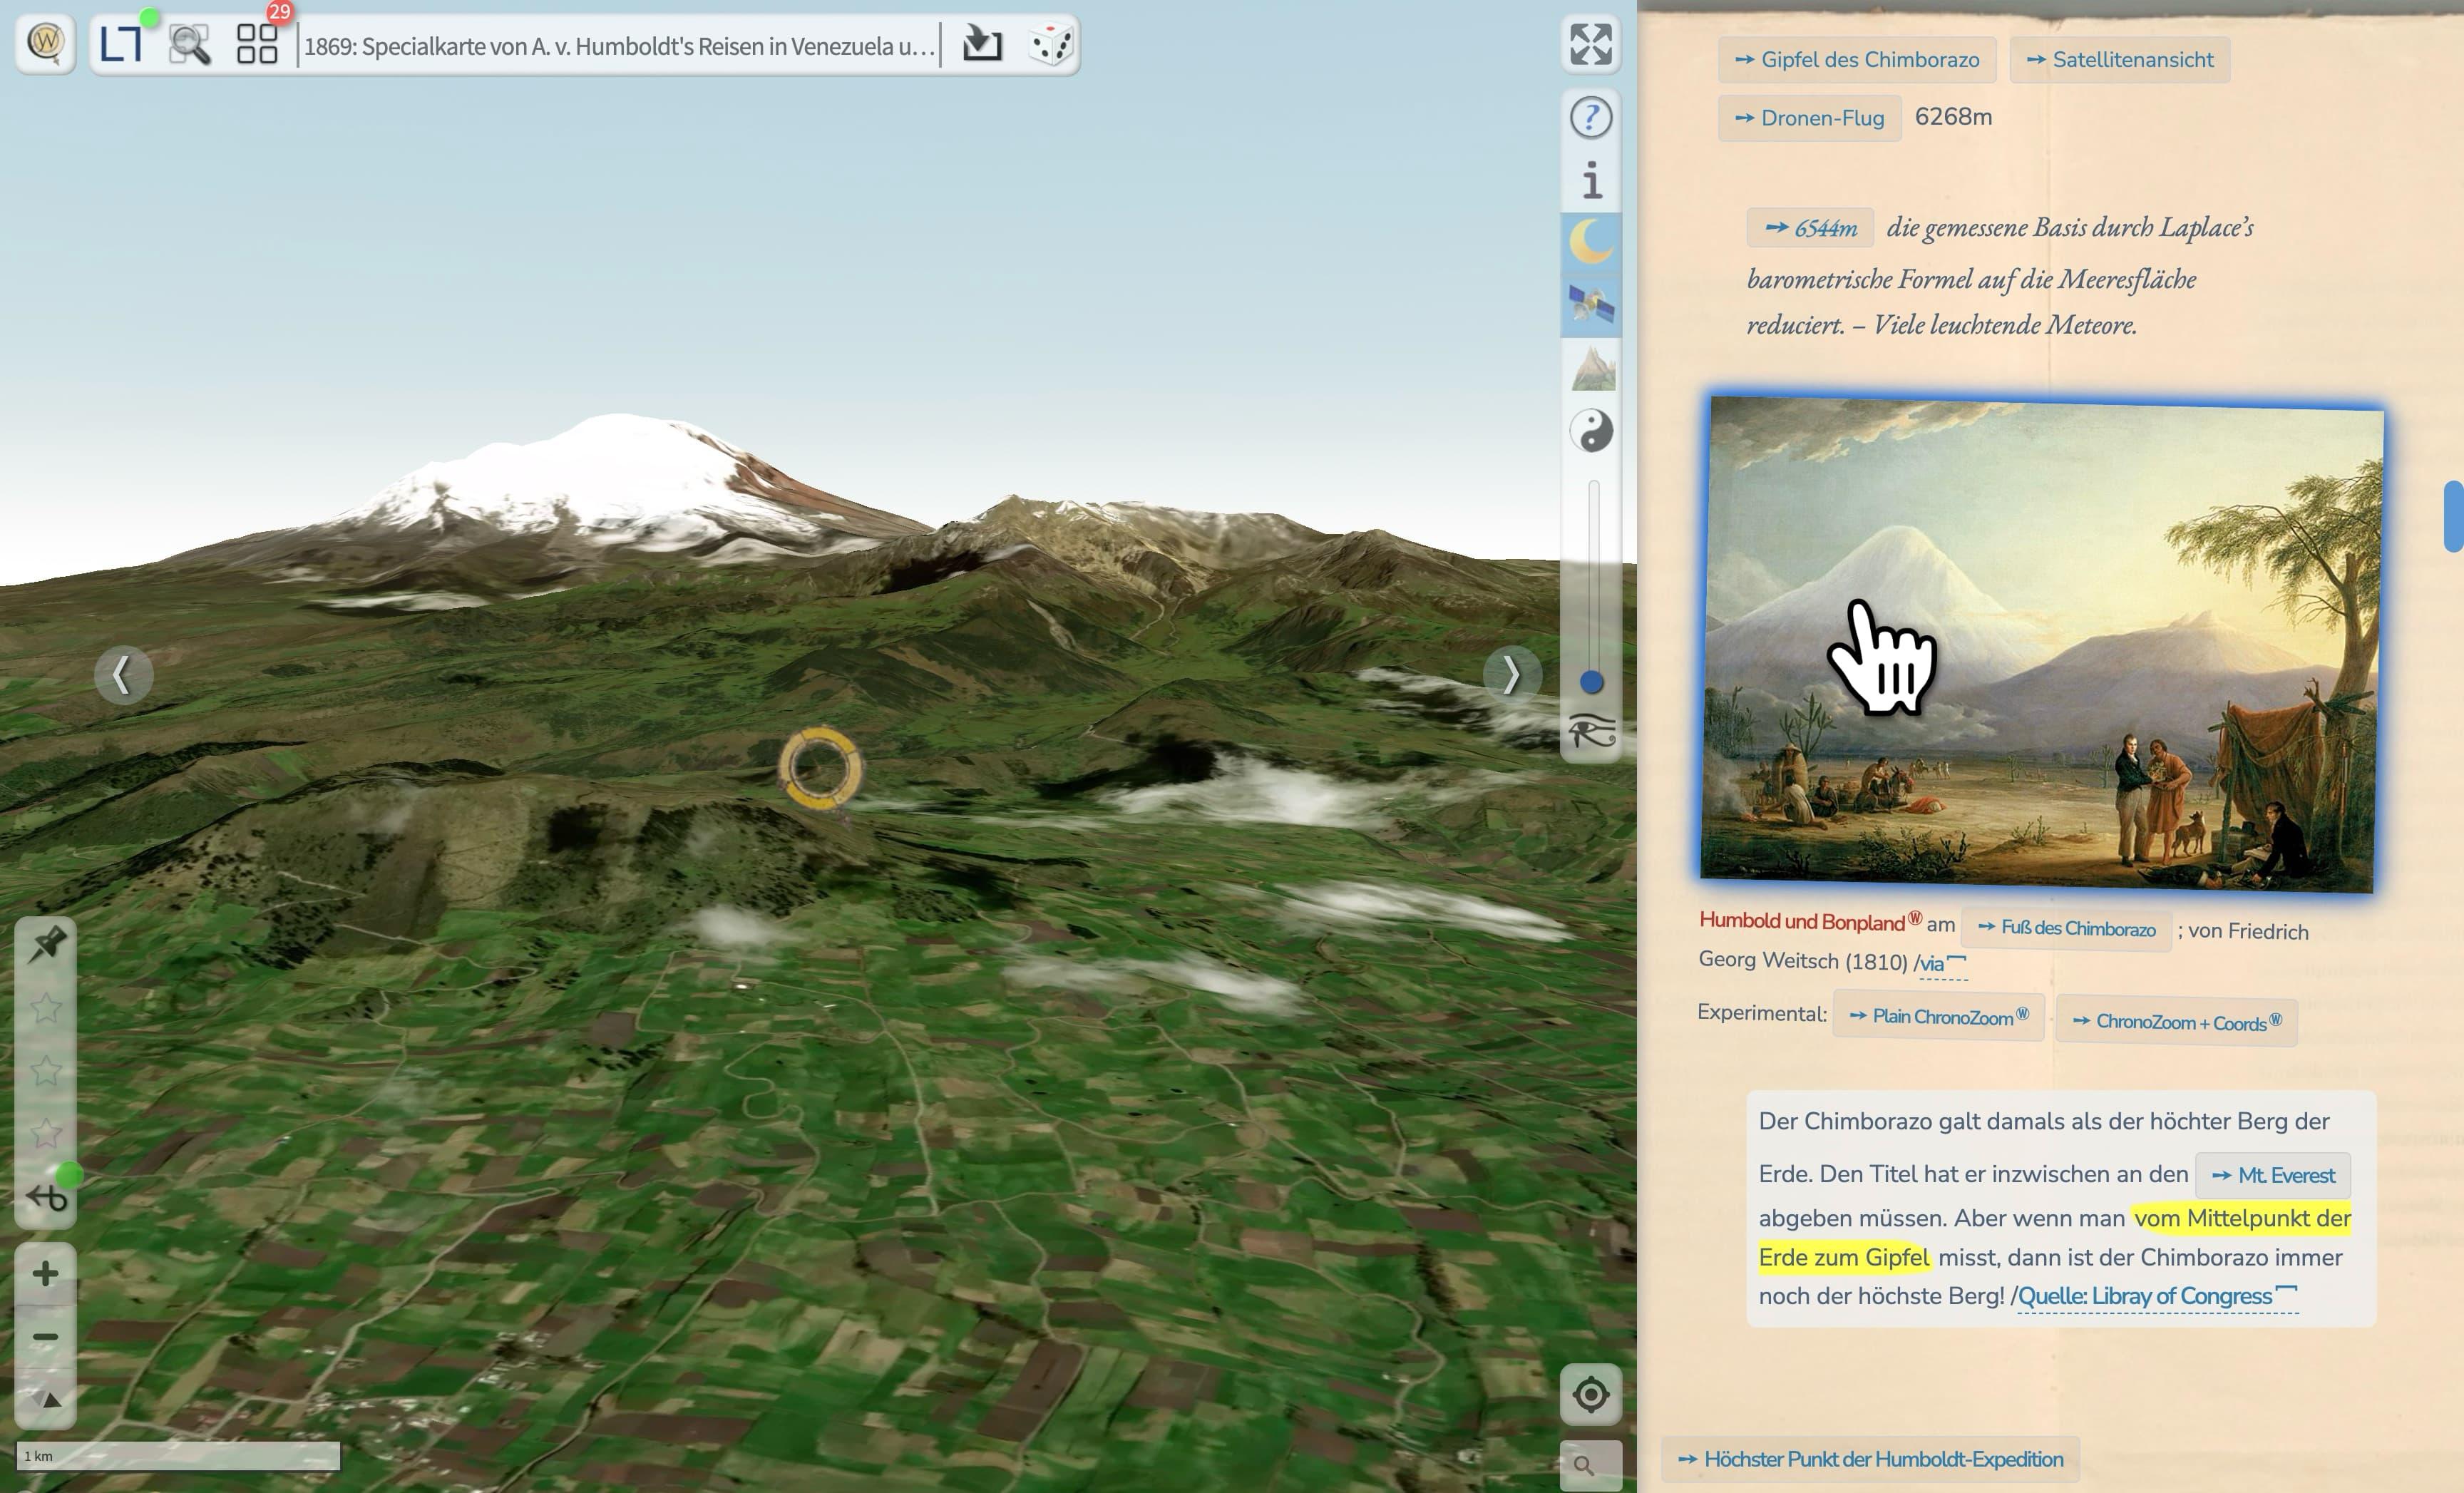Open the magnifier search icon in toolbar
The height and width of the screenshot is (1493, 2464).
click(x=190, y=45)
